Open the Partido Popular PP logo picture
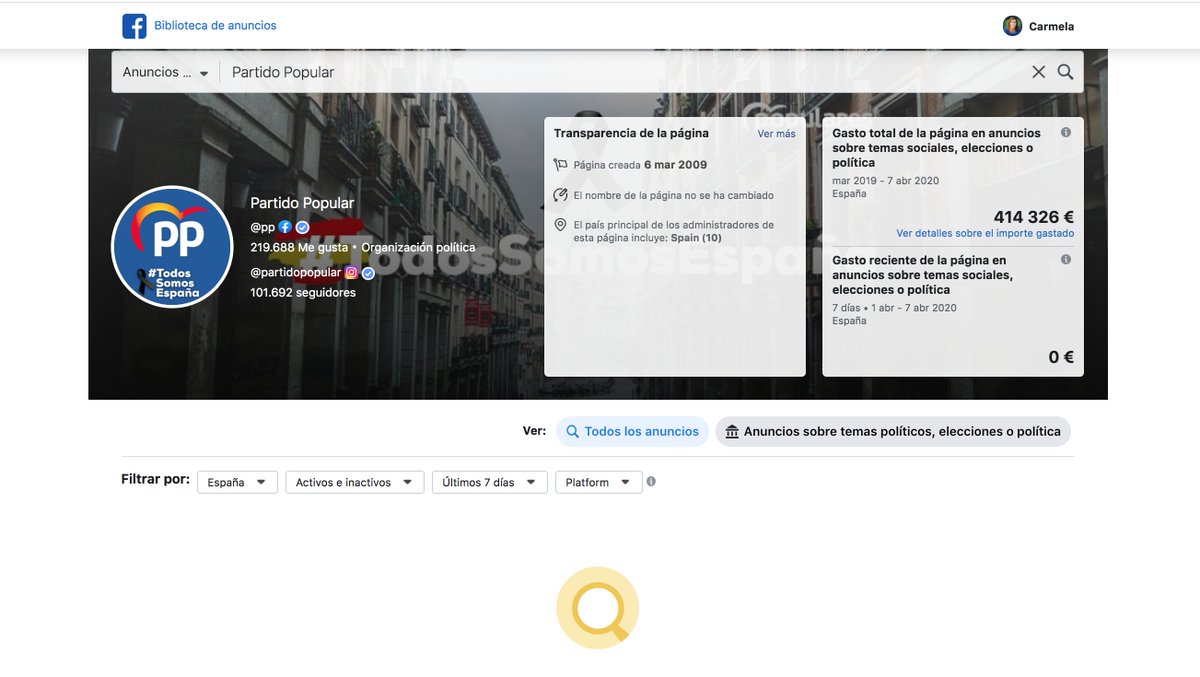The height and width of the screenshot is (677, 1200). [172, 247]
